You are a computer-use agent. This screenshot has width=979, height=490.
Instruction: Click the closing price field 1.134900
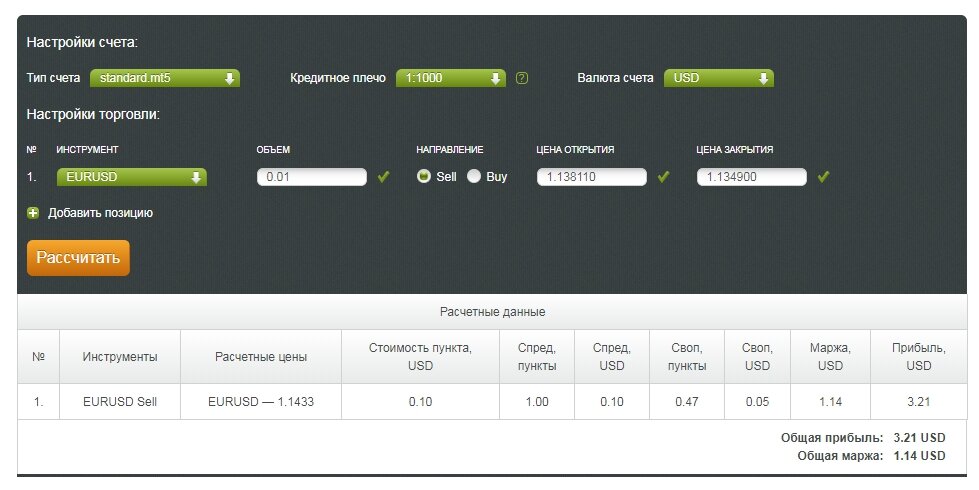[x=752, y=177]
